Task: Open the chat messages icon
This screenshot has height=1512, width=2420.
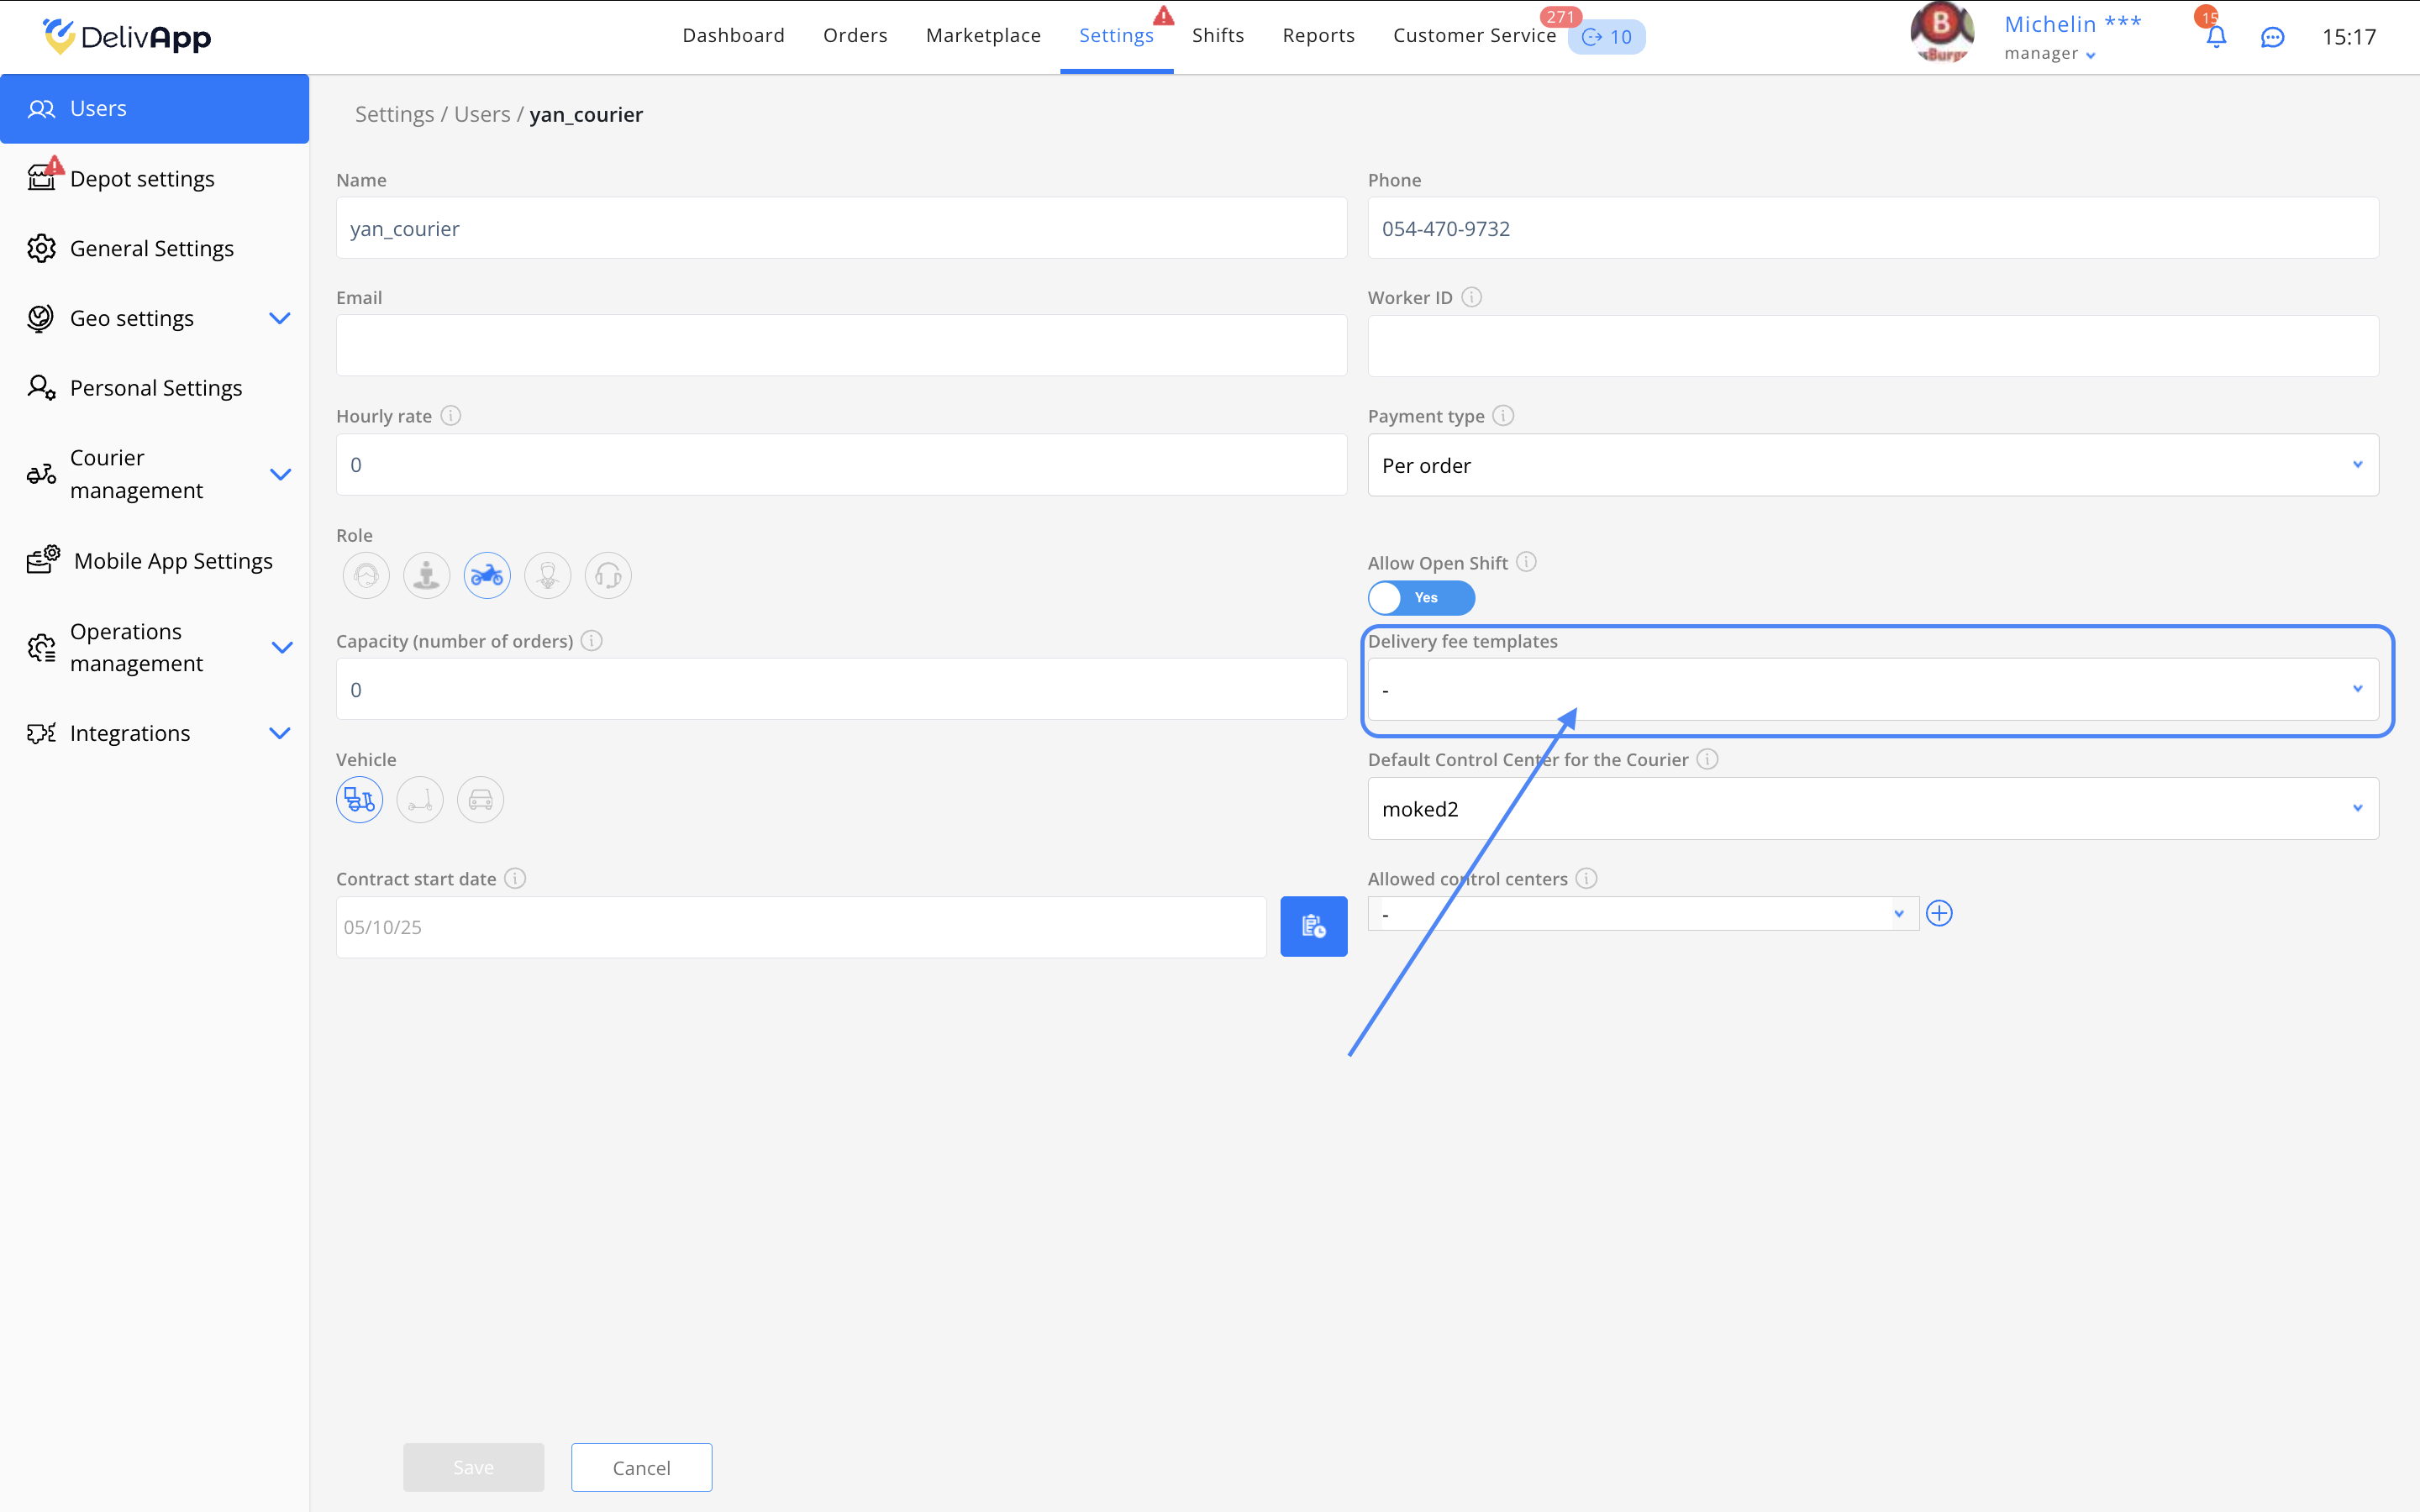Action: coord(2272,37)
